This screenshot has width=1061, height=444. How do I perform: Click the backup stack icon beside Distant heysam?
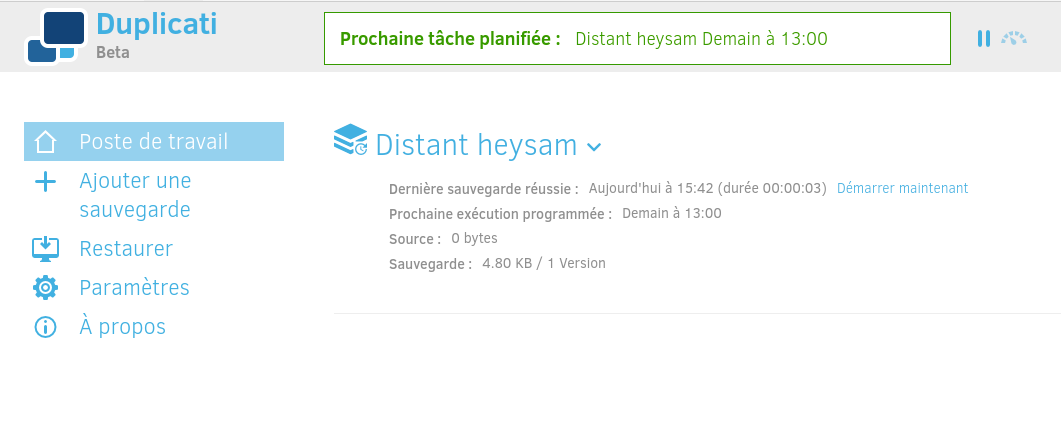tap(351, 139)
